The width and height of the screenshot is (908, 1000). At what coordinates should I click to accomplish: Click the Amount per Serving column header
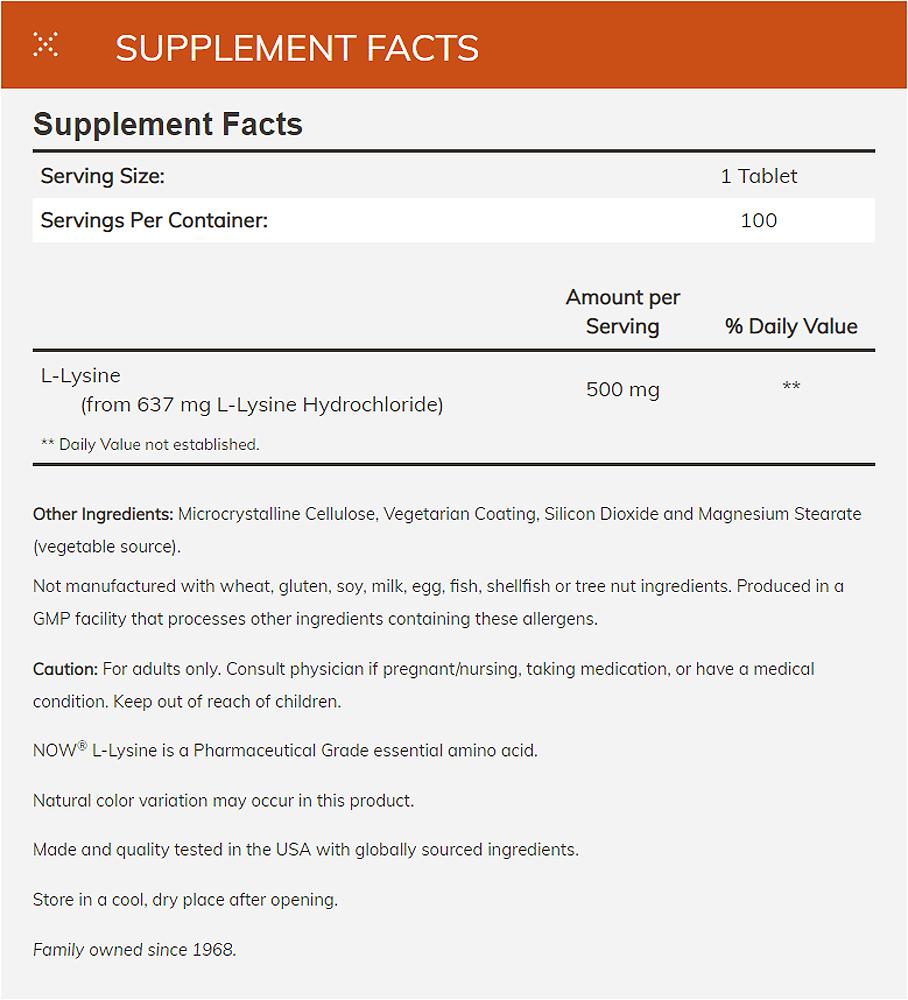622,311
